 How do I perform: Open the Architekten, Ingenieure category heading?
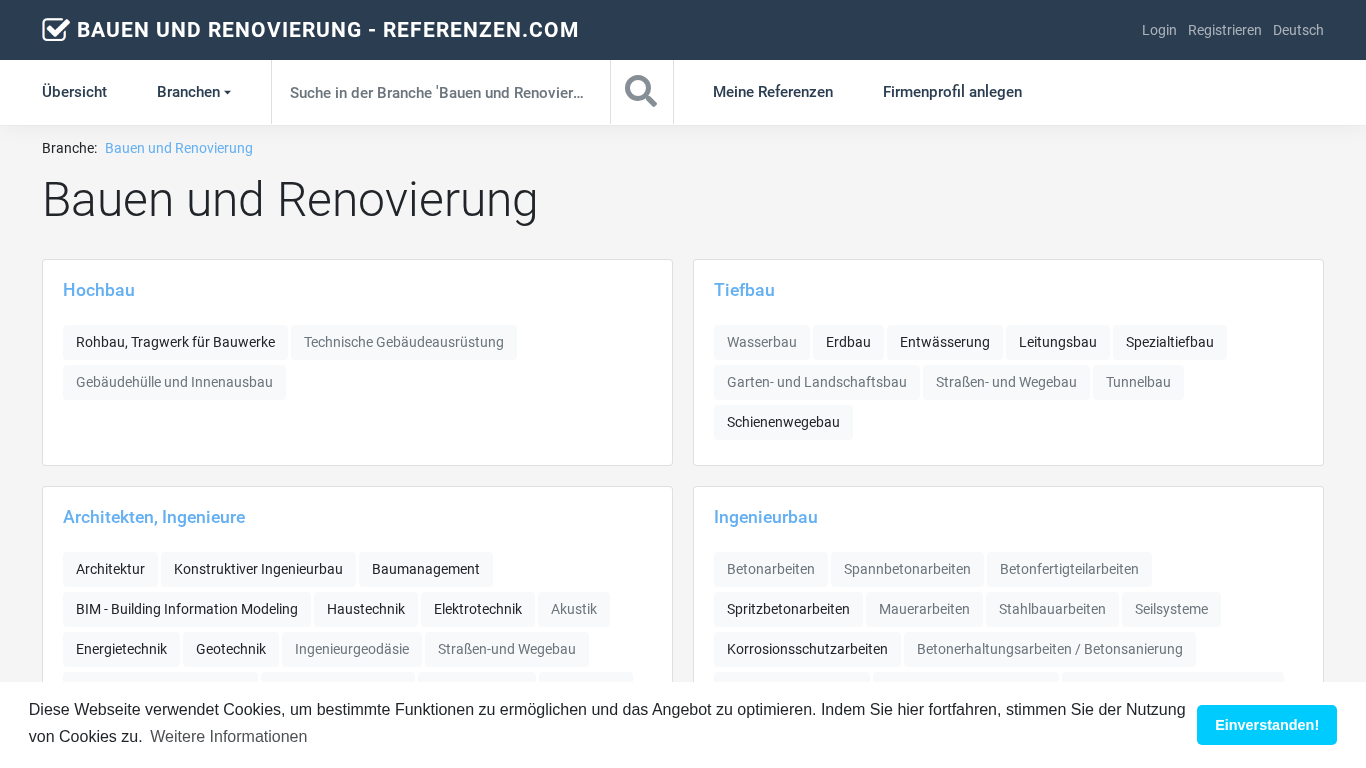pyautogui.click(x=154, y=517)
